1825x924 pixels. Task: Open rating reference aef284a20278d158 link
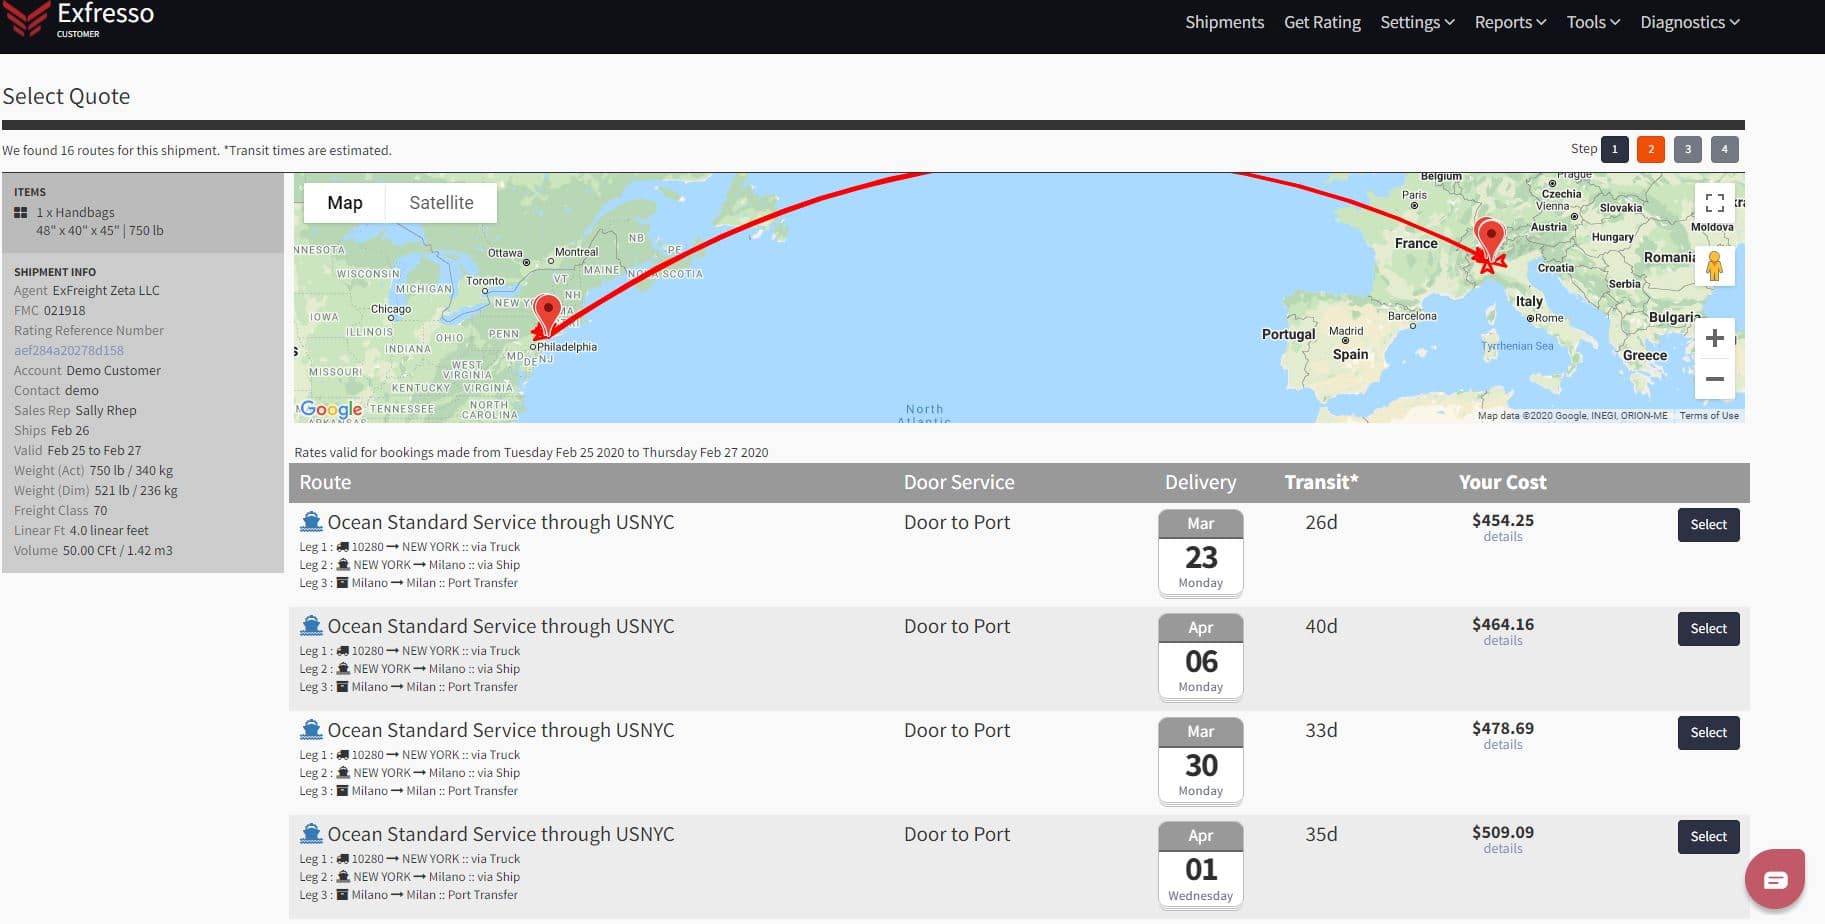pyautogui.click(x=69, y=351)
